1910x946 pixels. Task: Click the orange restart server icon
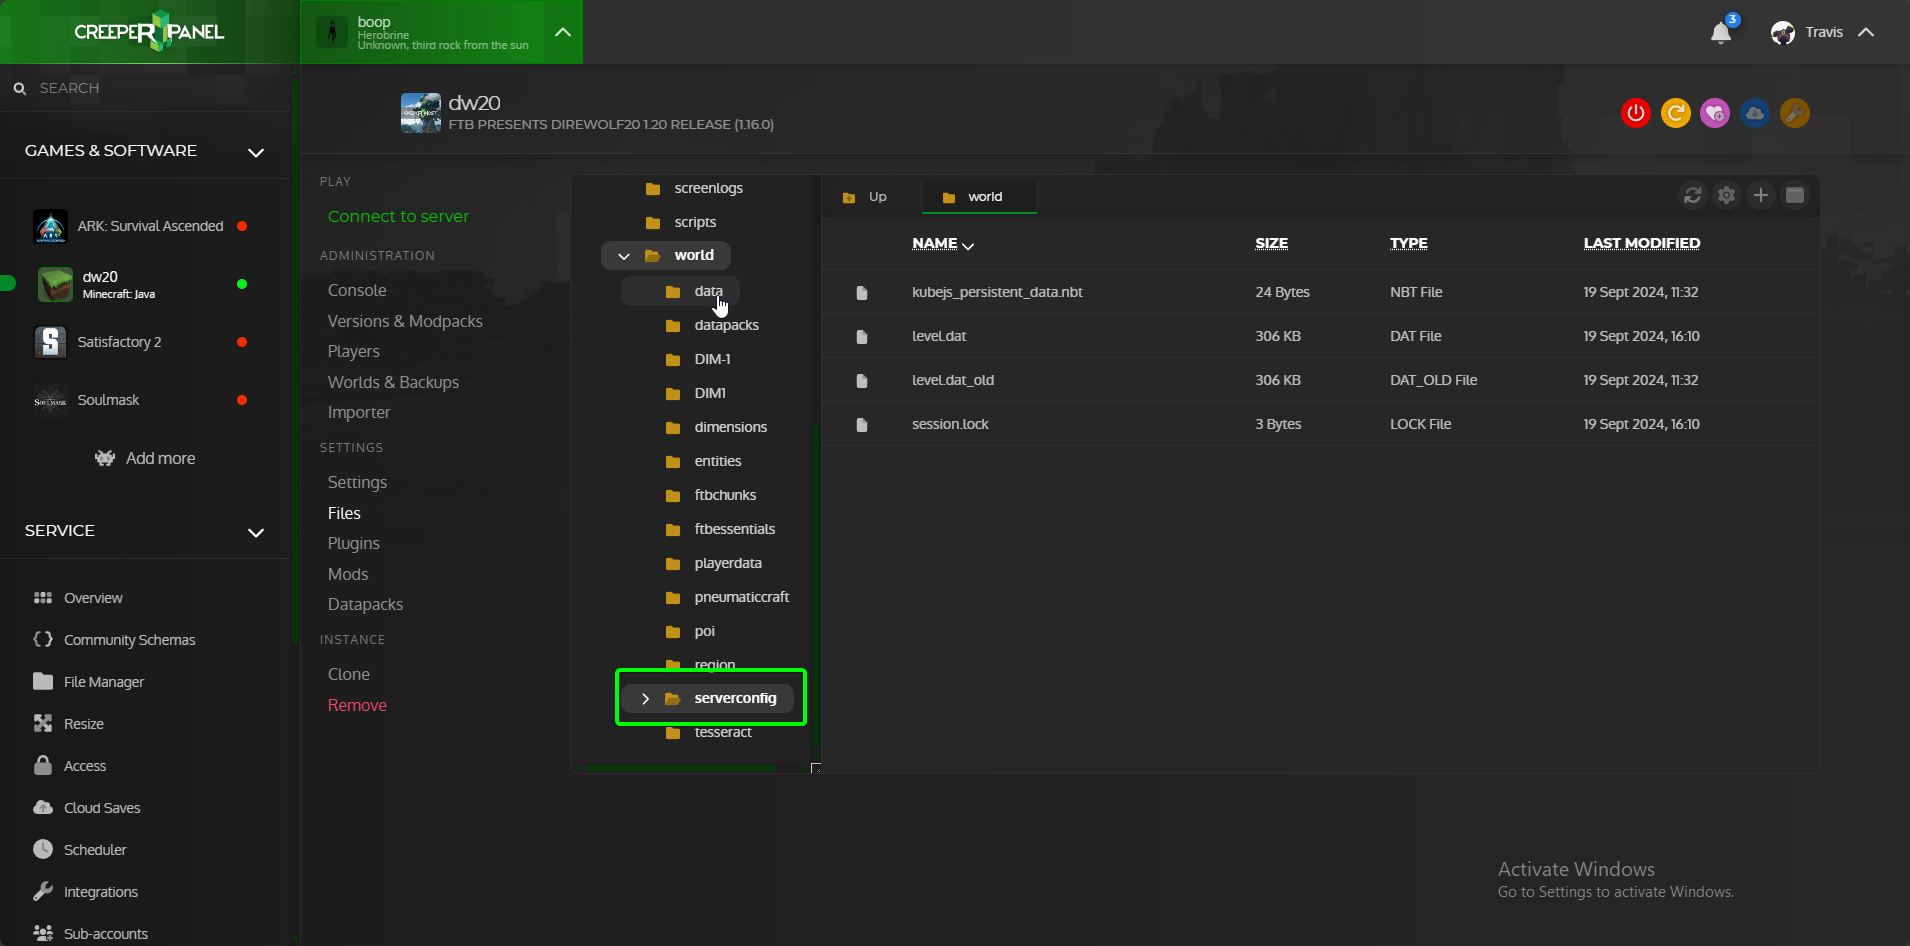(x=1676, y=113)
